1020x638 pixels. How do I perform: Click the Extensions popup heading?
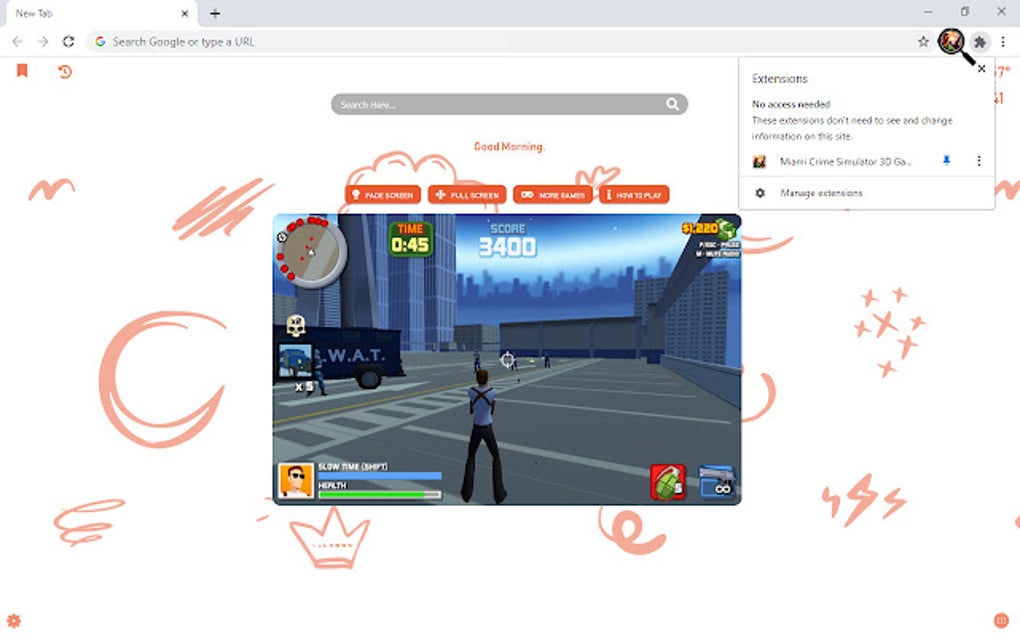pyautogui.click(x=779, y=79)
